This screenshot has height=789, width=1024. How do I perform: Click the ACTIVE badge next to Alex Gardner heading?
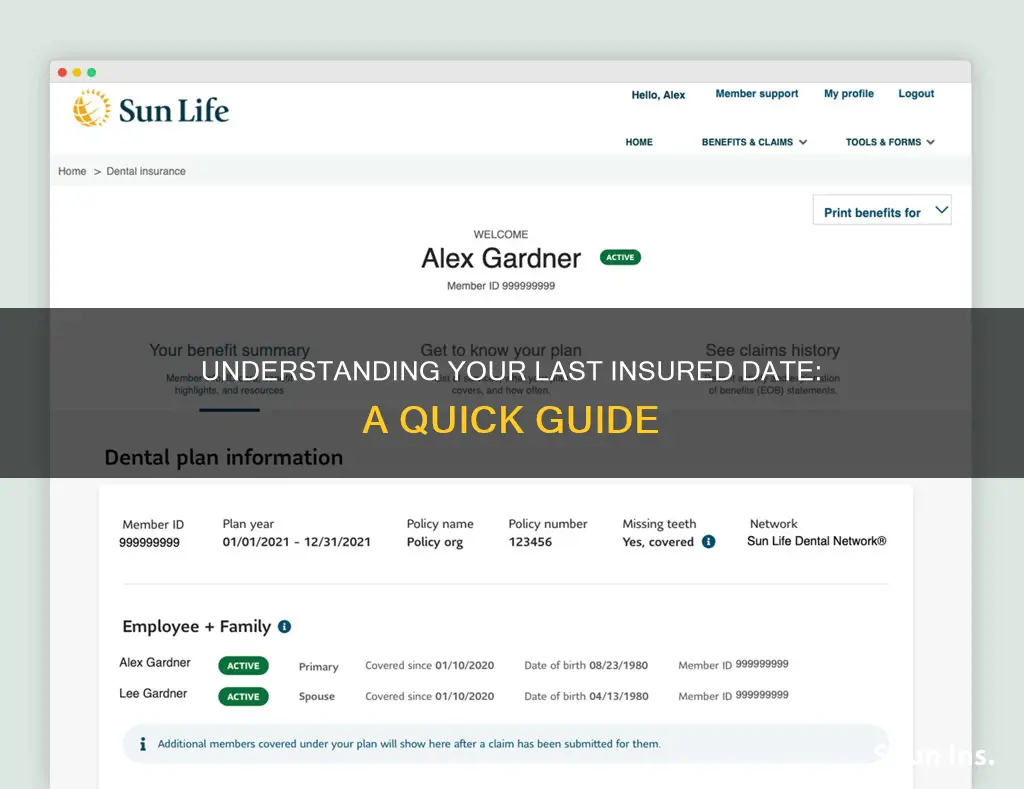(620, 257)
